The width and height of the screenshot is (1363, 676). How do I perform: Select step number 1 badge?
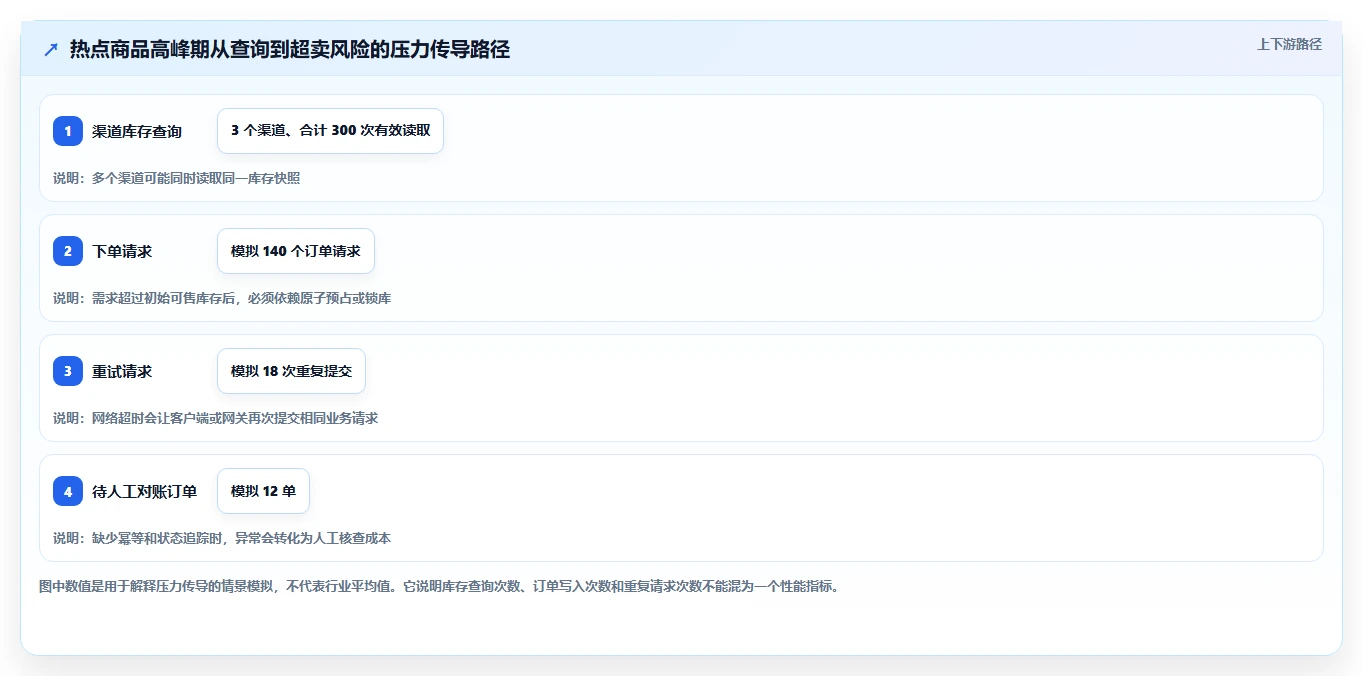coord(68,131)
